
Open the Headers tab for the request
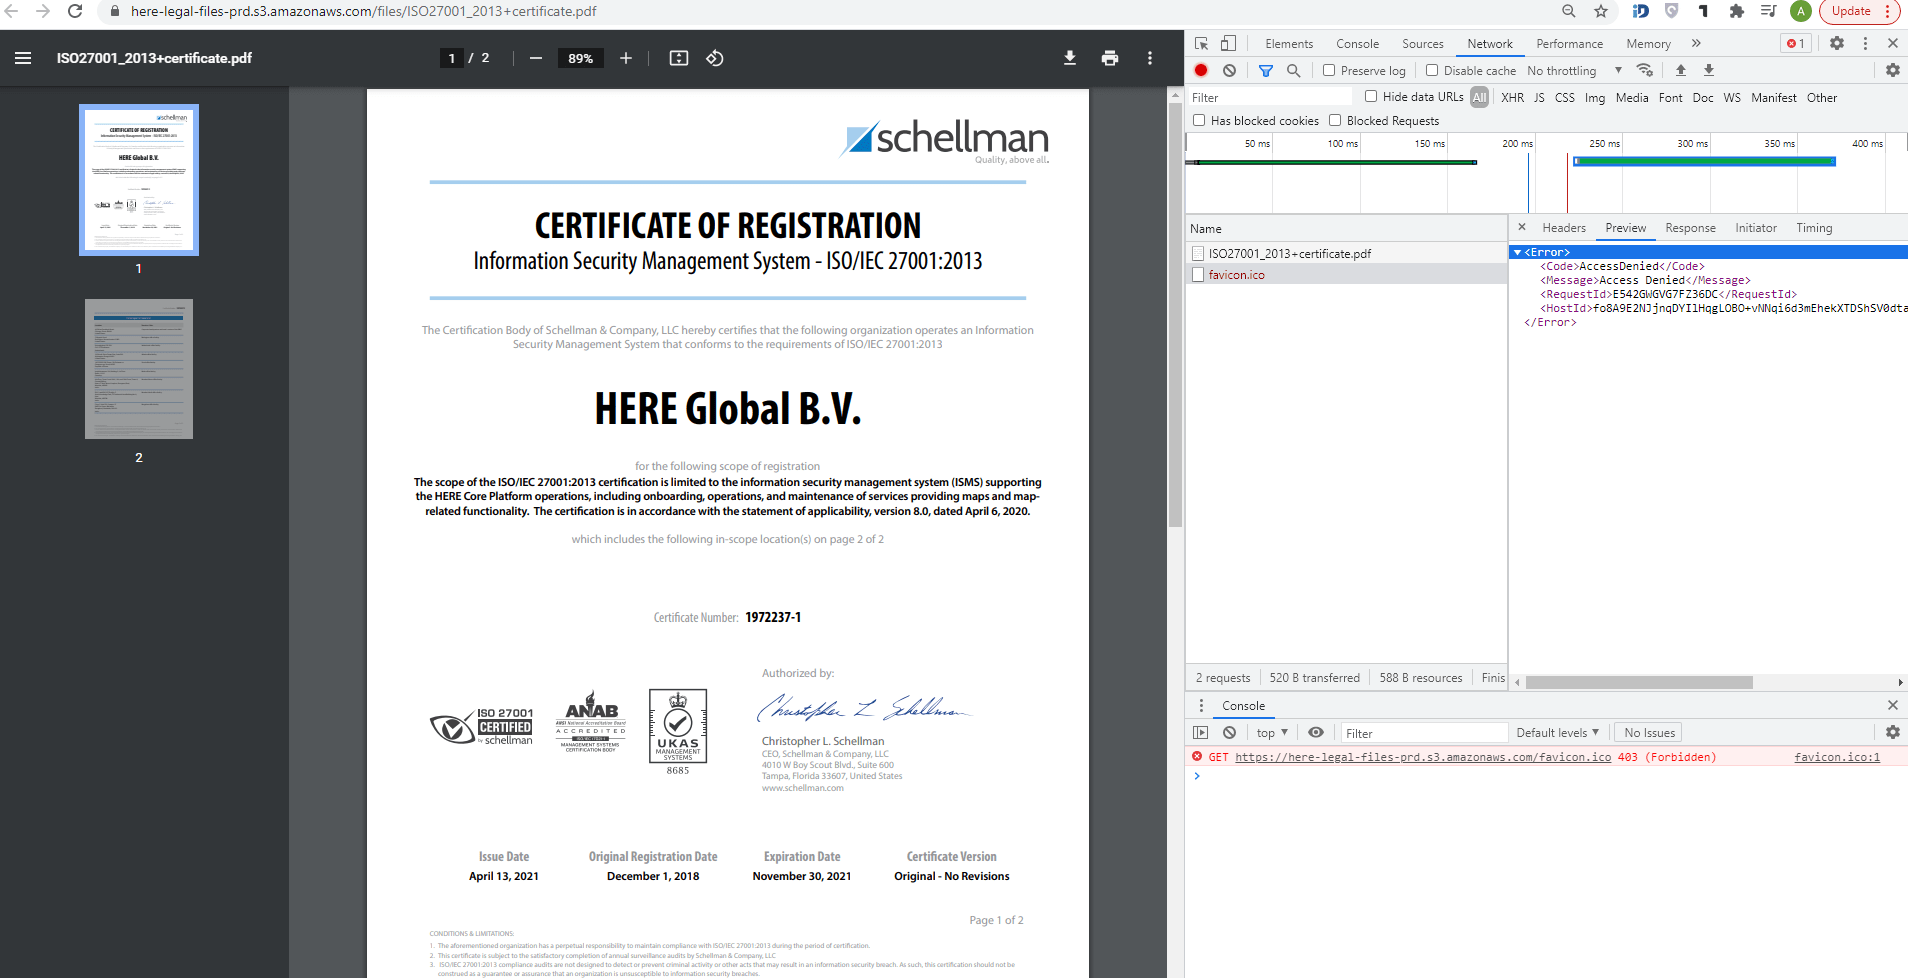[x=1564, y=228]
